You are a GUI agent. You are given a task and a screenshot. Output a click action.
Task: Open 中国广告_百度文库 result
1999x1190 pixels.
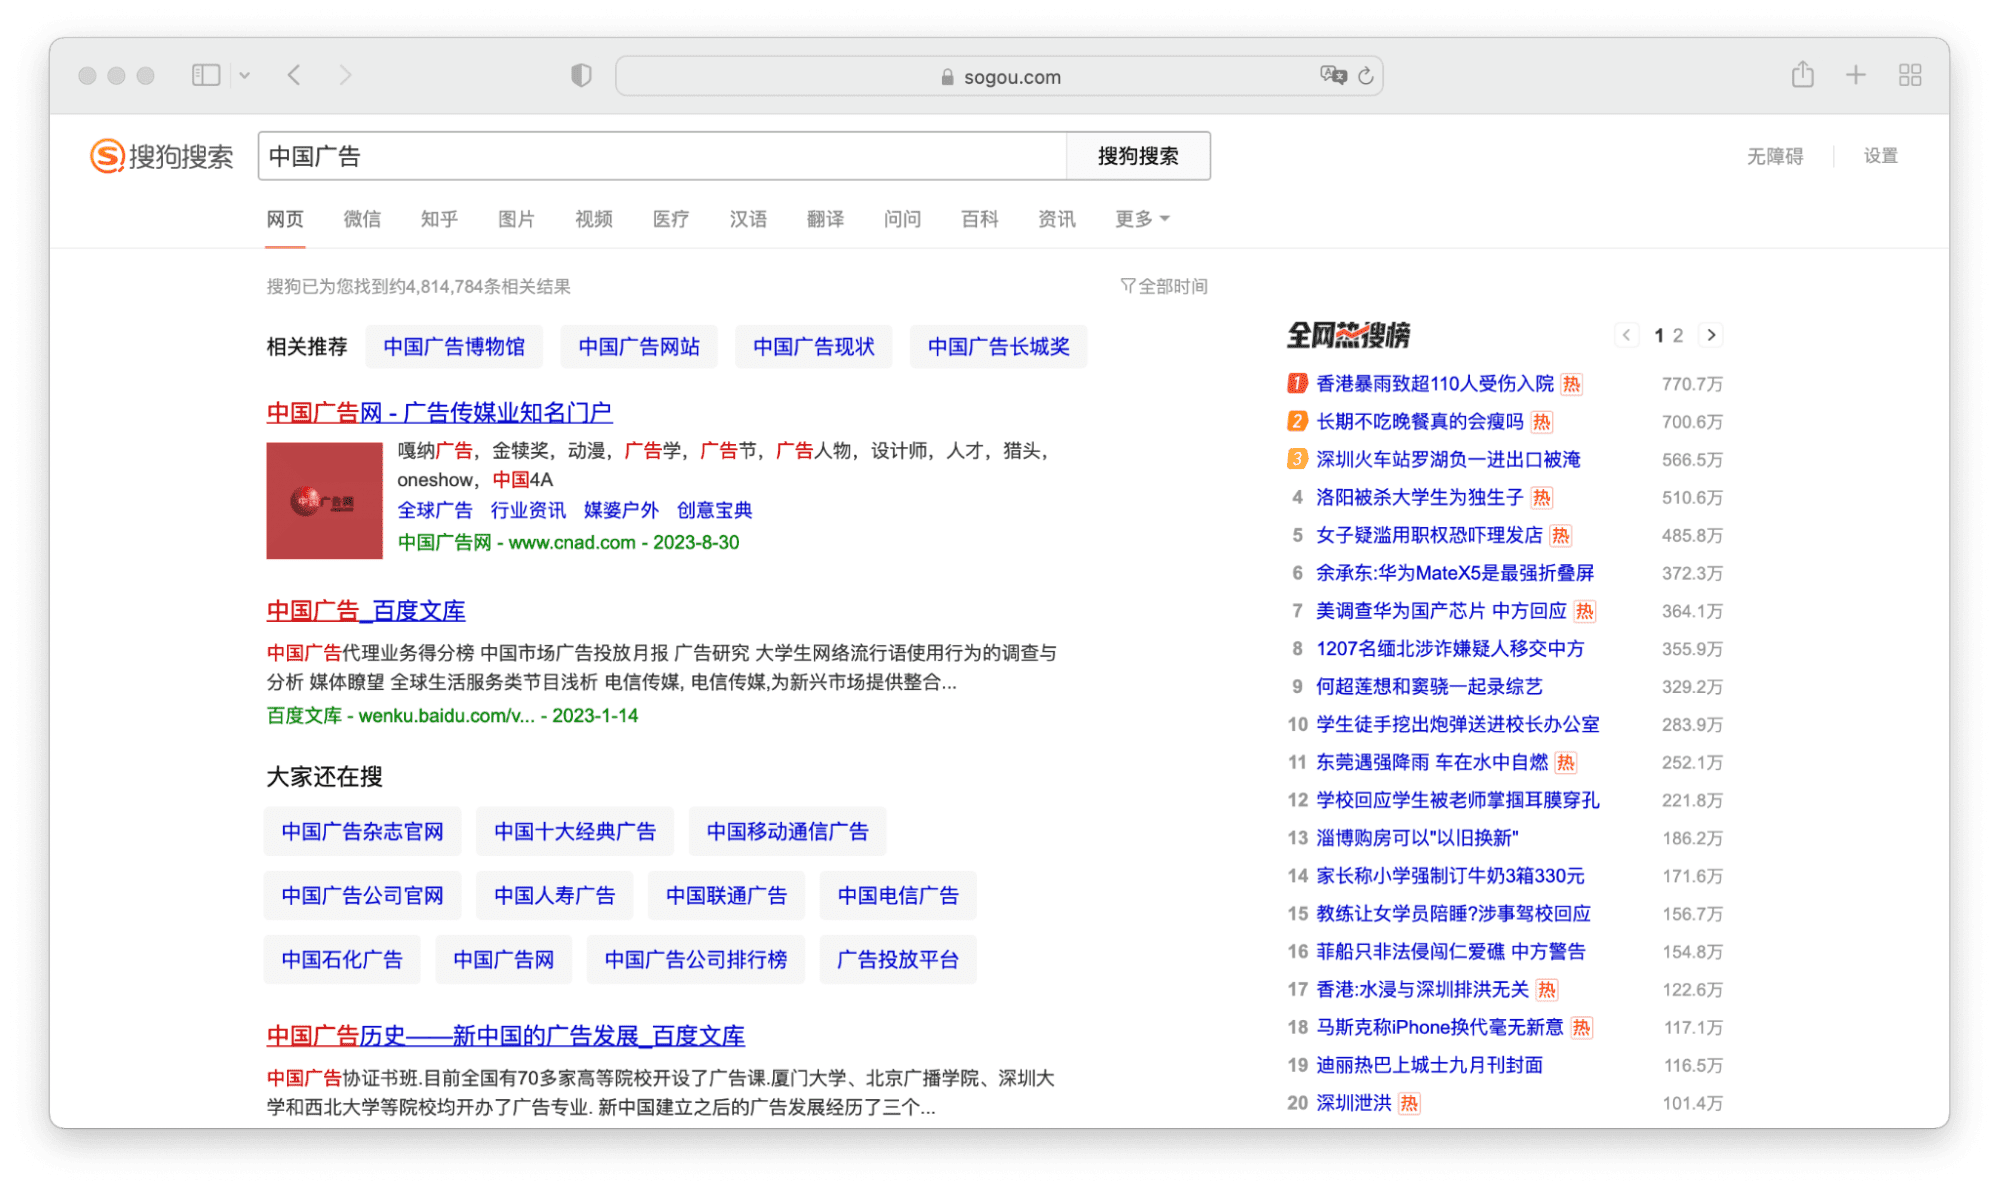pyautogui.click(x=366, y=611)
